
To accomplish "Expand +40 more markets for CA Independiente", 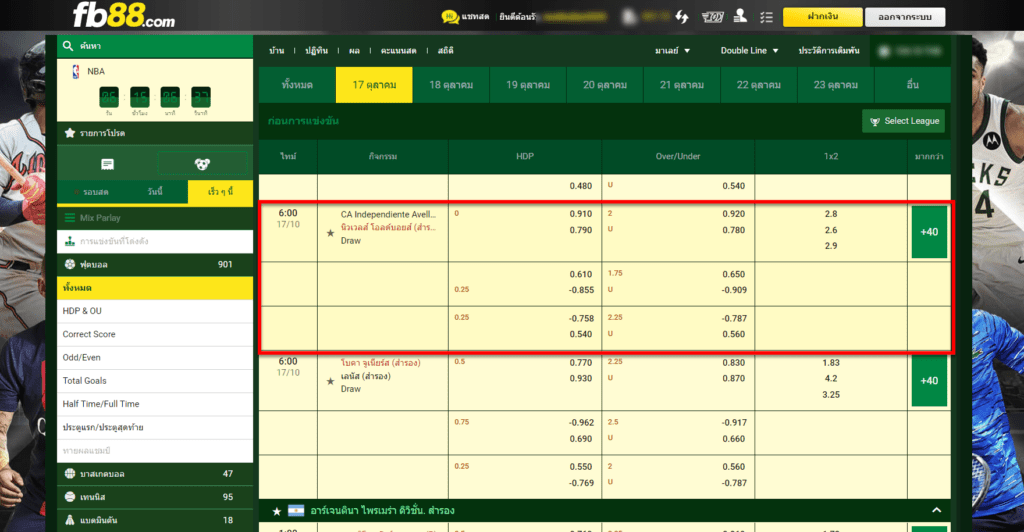I will (x=929, y=232).
